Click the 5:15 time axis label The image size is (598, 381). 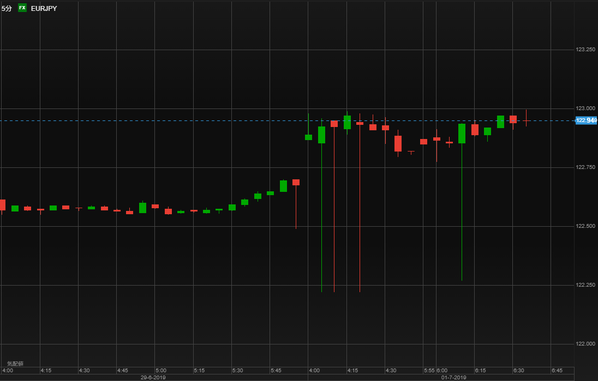tap(199, 371)
